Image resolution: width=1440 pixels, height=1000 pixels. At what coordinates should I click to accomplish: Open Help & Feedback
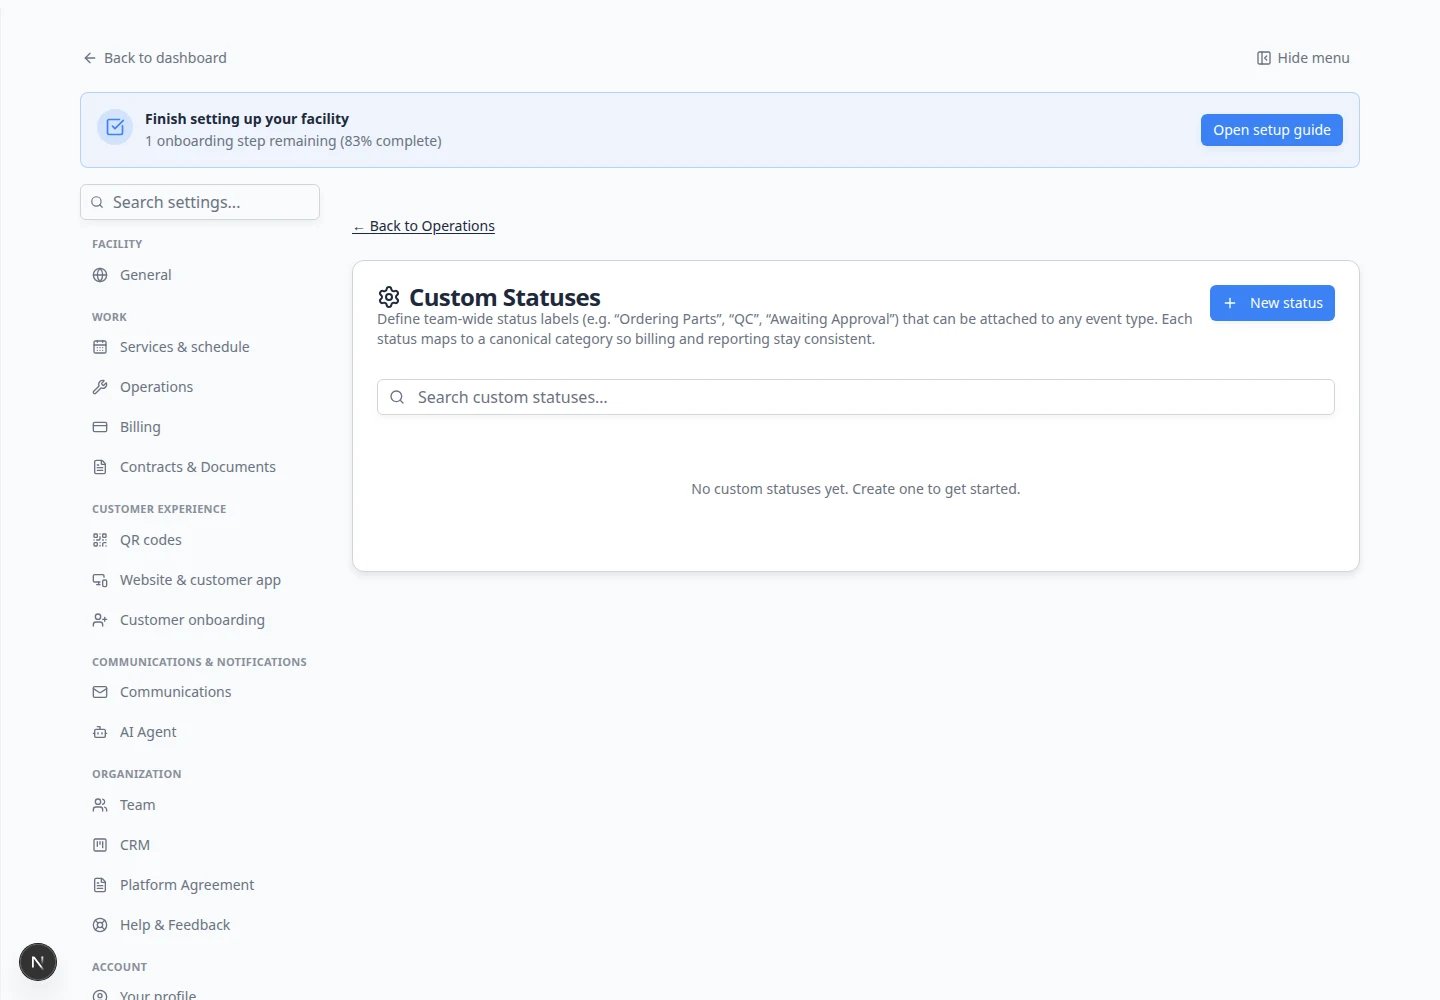point(200,925)
